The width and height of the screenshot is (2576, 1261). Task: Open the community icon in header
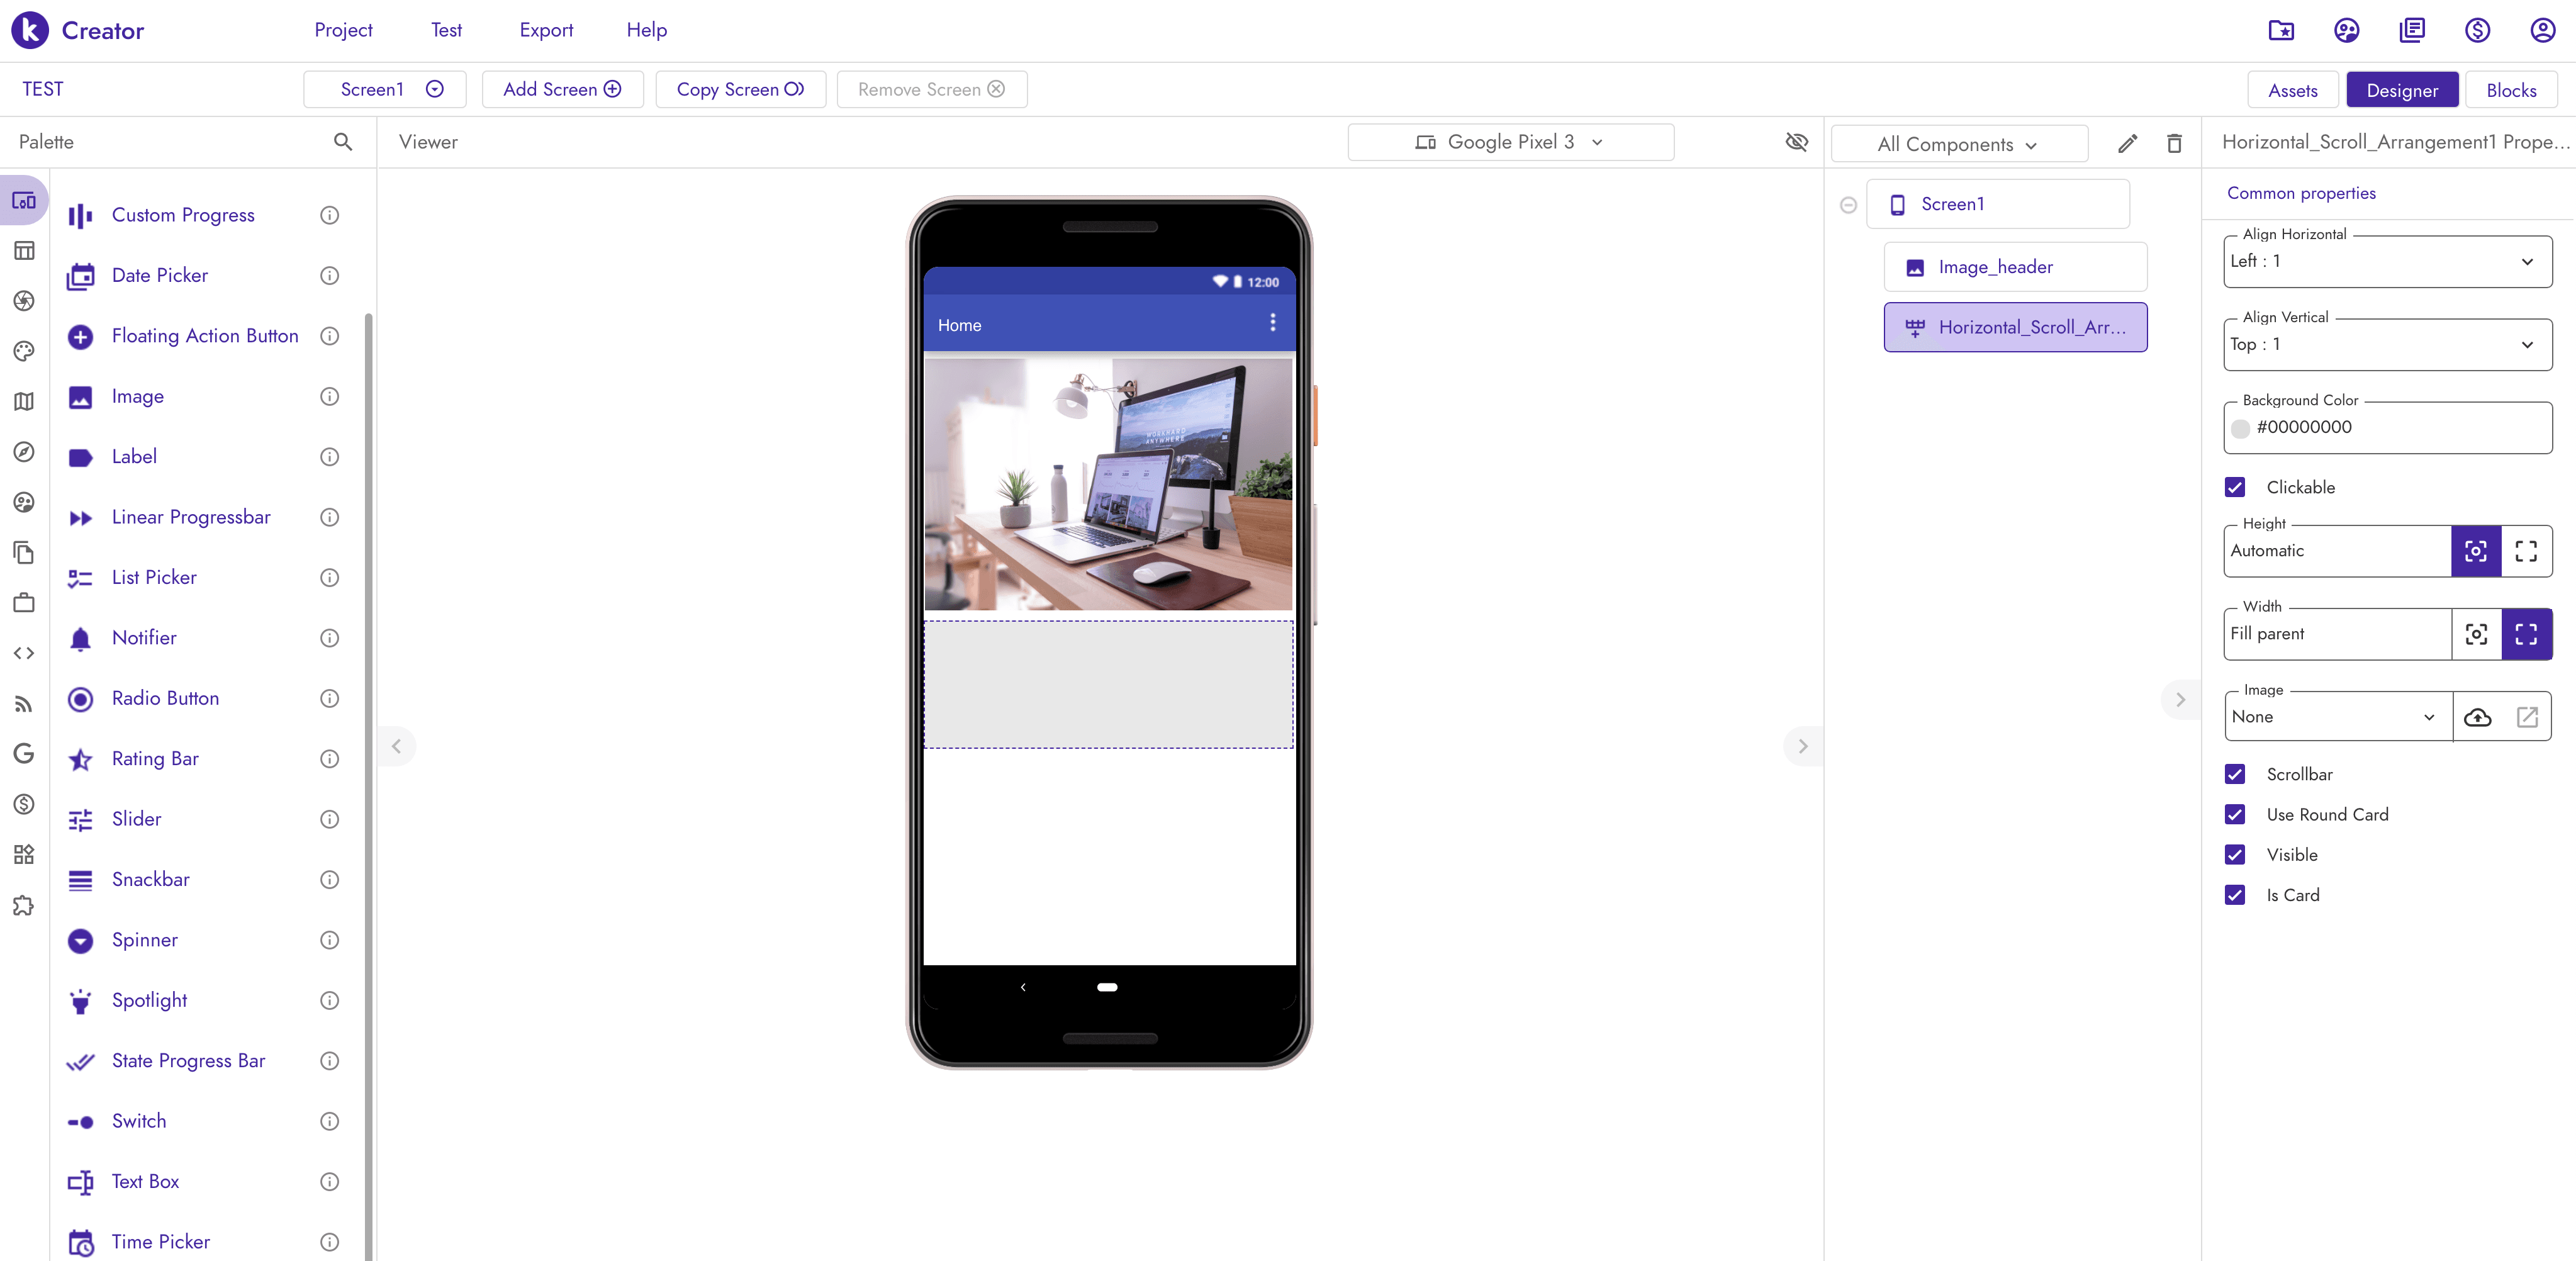point(2347,30)
